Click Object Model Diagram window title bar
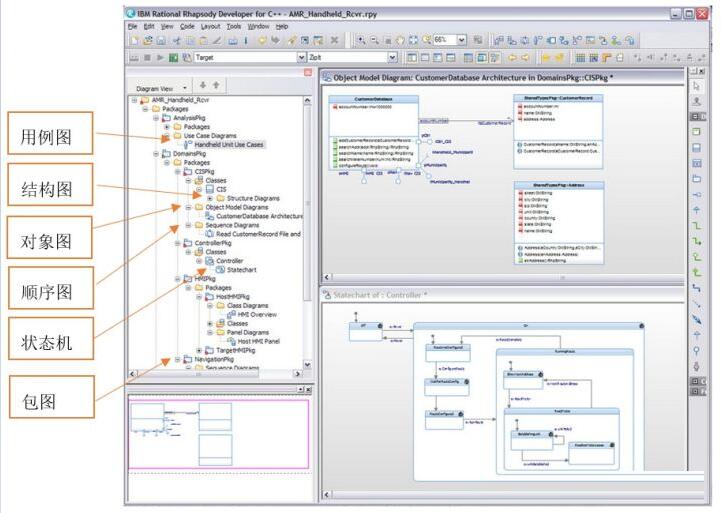Viewport: 728px width, 513px height. tap(503, 78)
